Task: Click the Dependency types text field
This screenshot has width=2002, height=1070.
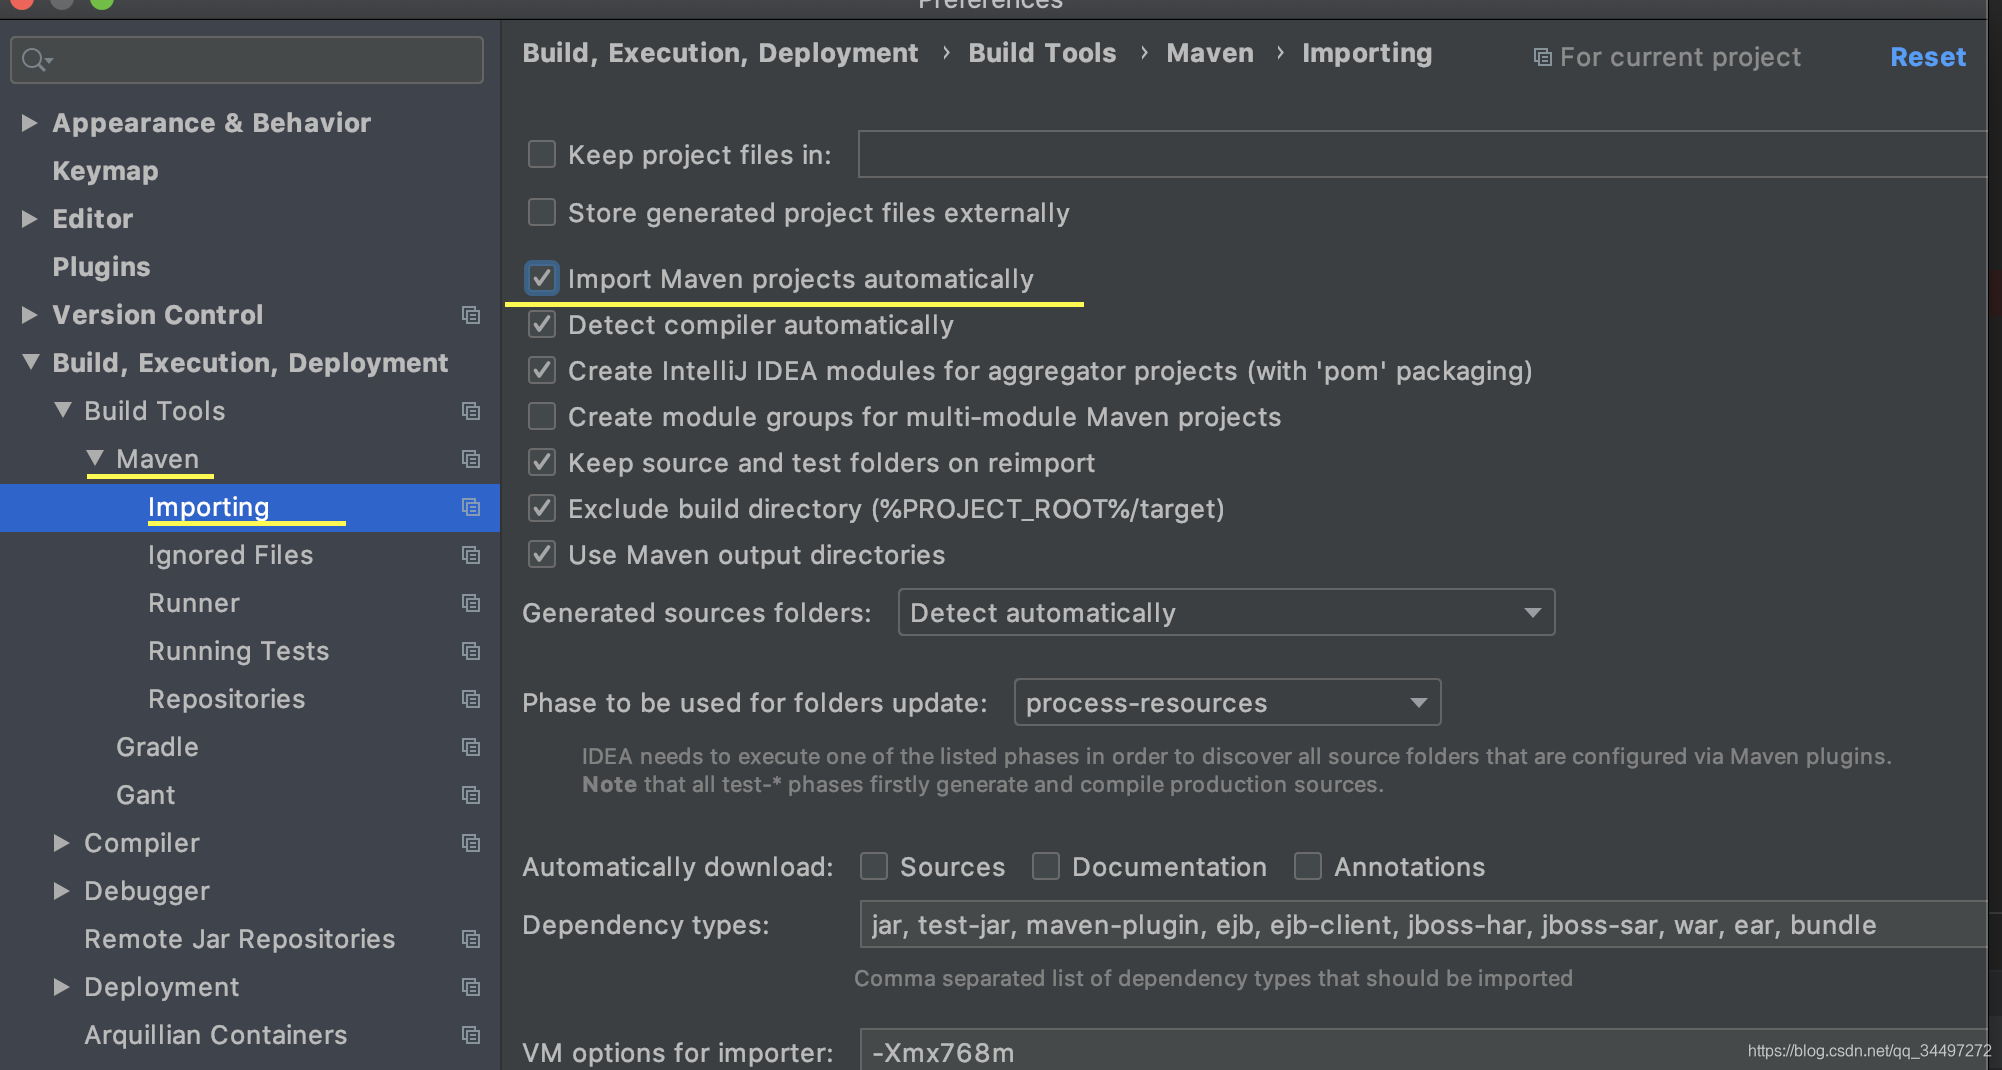Action: click(x=1422, y=924)
